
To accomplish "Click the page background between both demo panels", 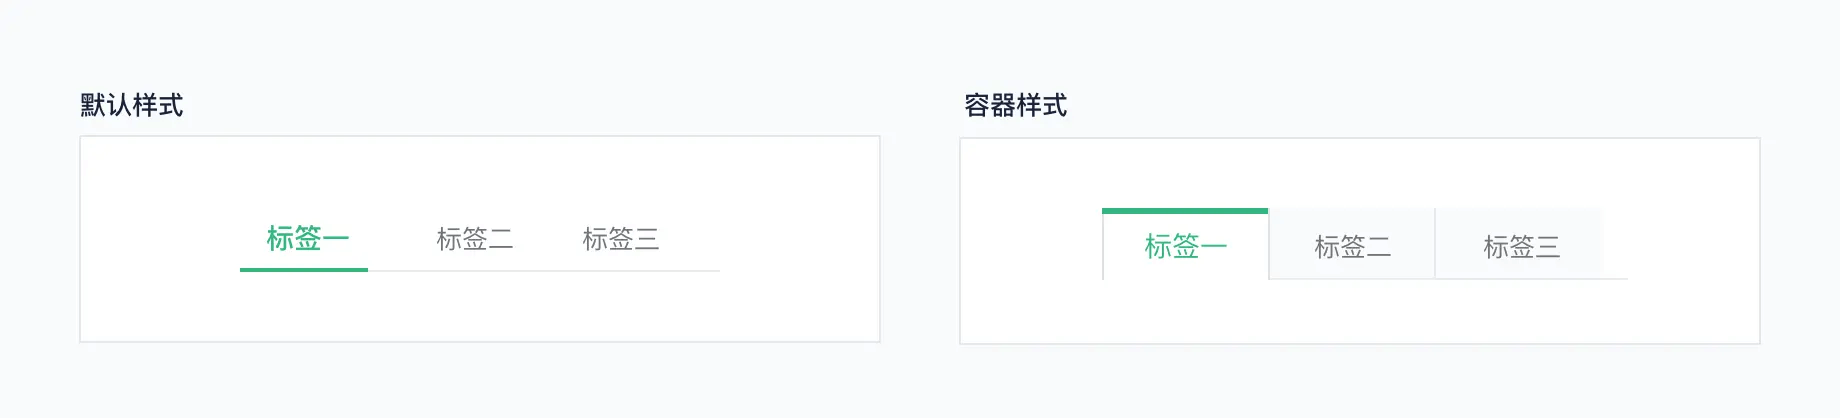I will pos(920,240).
